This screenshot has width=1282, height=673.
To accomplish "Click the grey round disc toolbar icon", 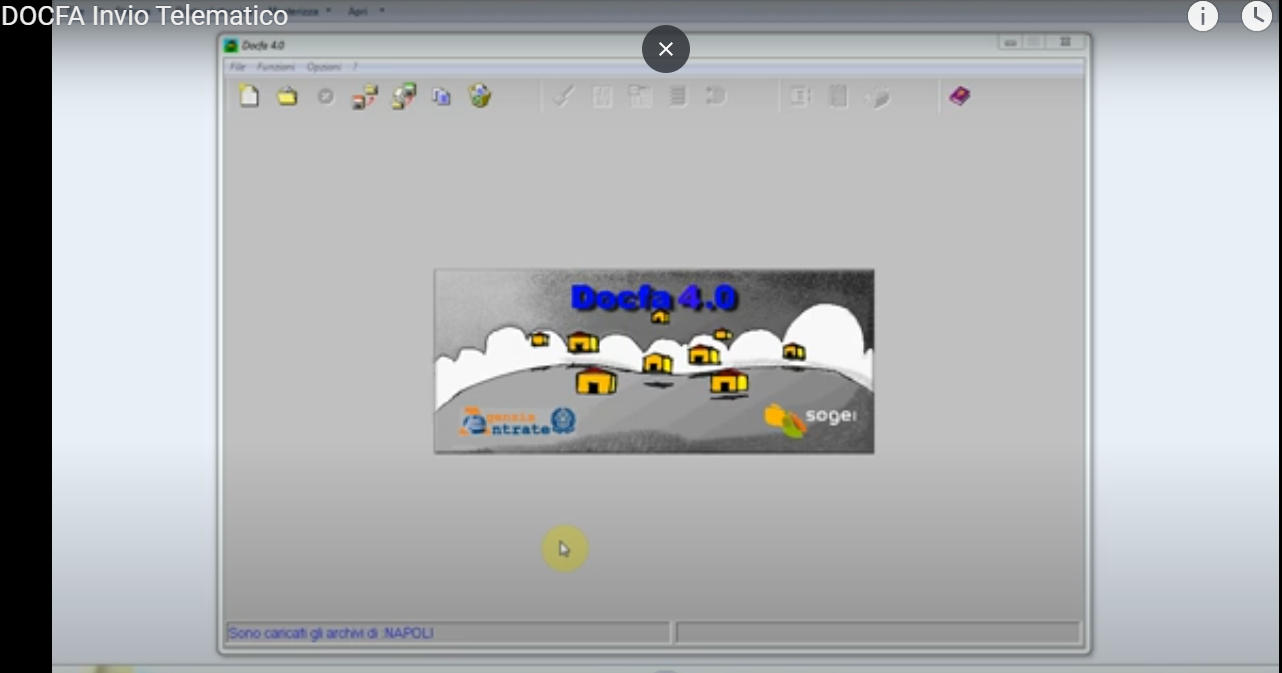I will (x=325, y=97).
